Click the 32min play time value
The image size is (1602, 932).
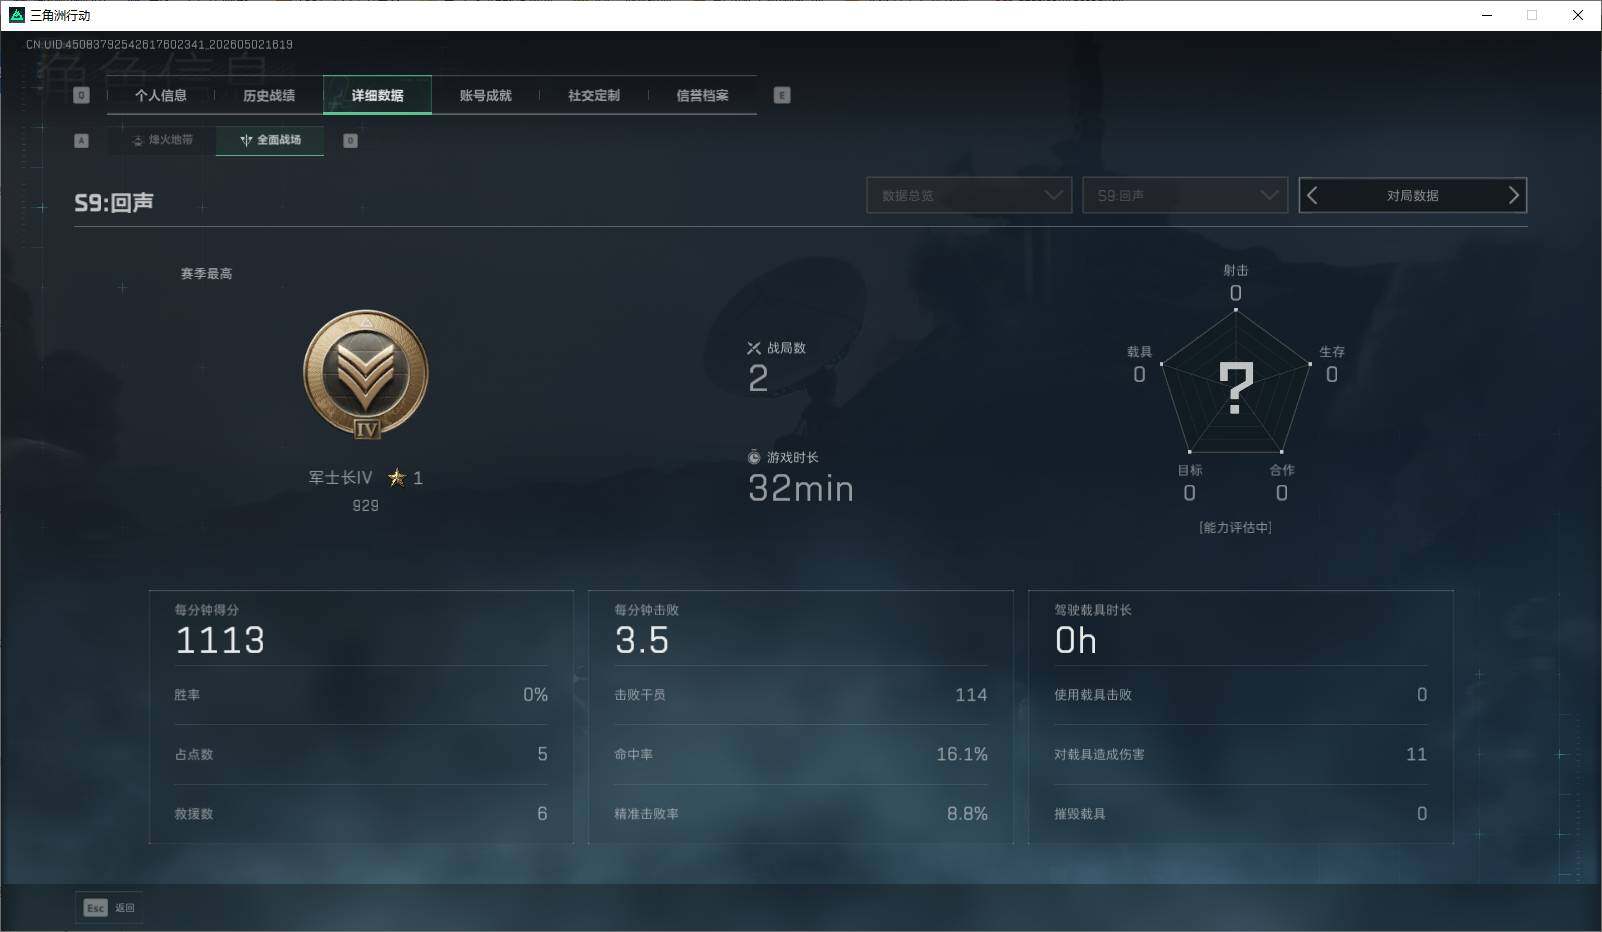coord(801,489)
